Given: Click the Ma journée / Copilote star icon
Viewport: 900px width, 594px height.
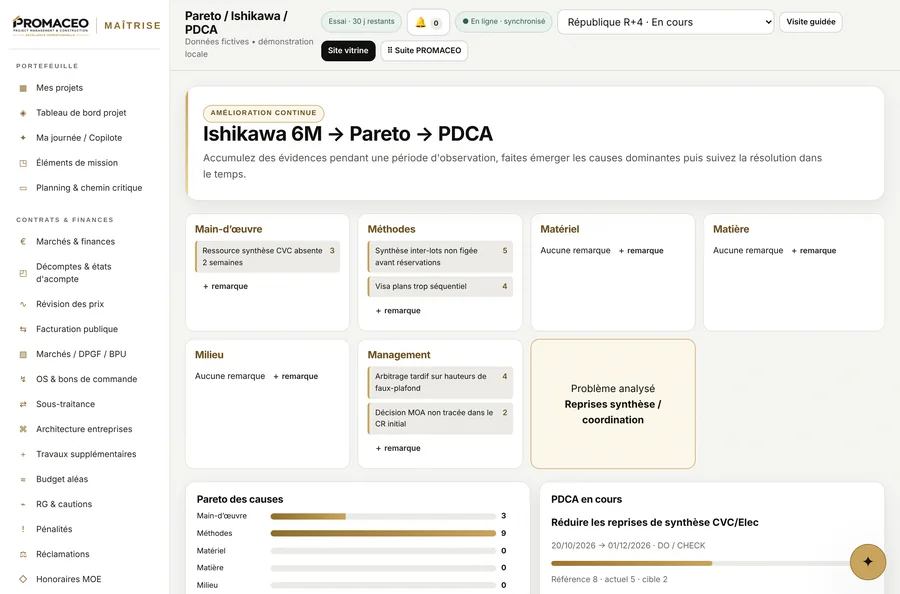Looking at the screenshot, I should (x=23, y=138).
